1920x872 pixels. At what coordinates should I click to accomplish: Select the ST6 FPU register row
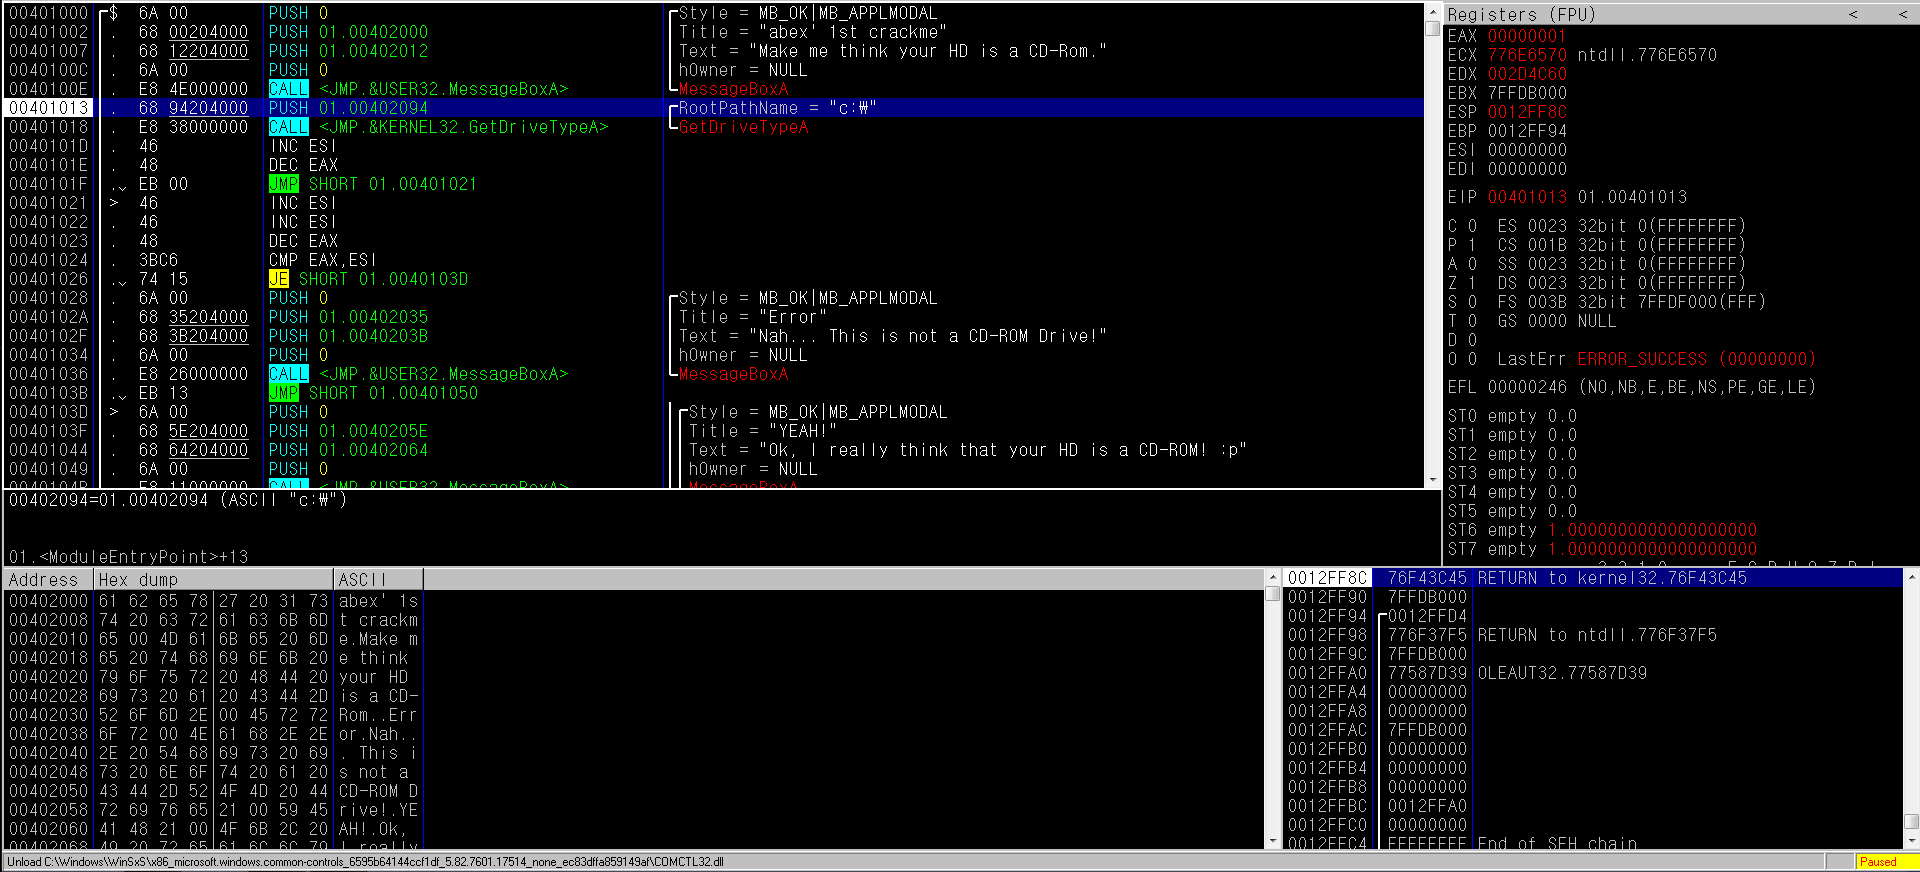pyautogui.click(x=1602, y=530)
